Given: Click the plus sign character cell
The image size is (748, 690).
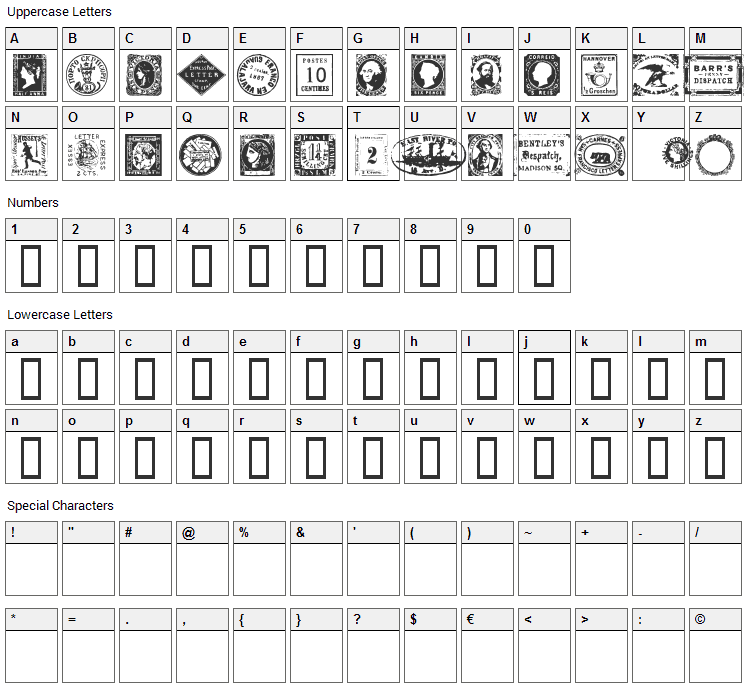Looking at the screenshot, I should click(x=601, y=558).
